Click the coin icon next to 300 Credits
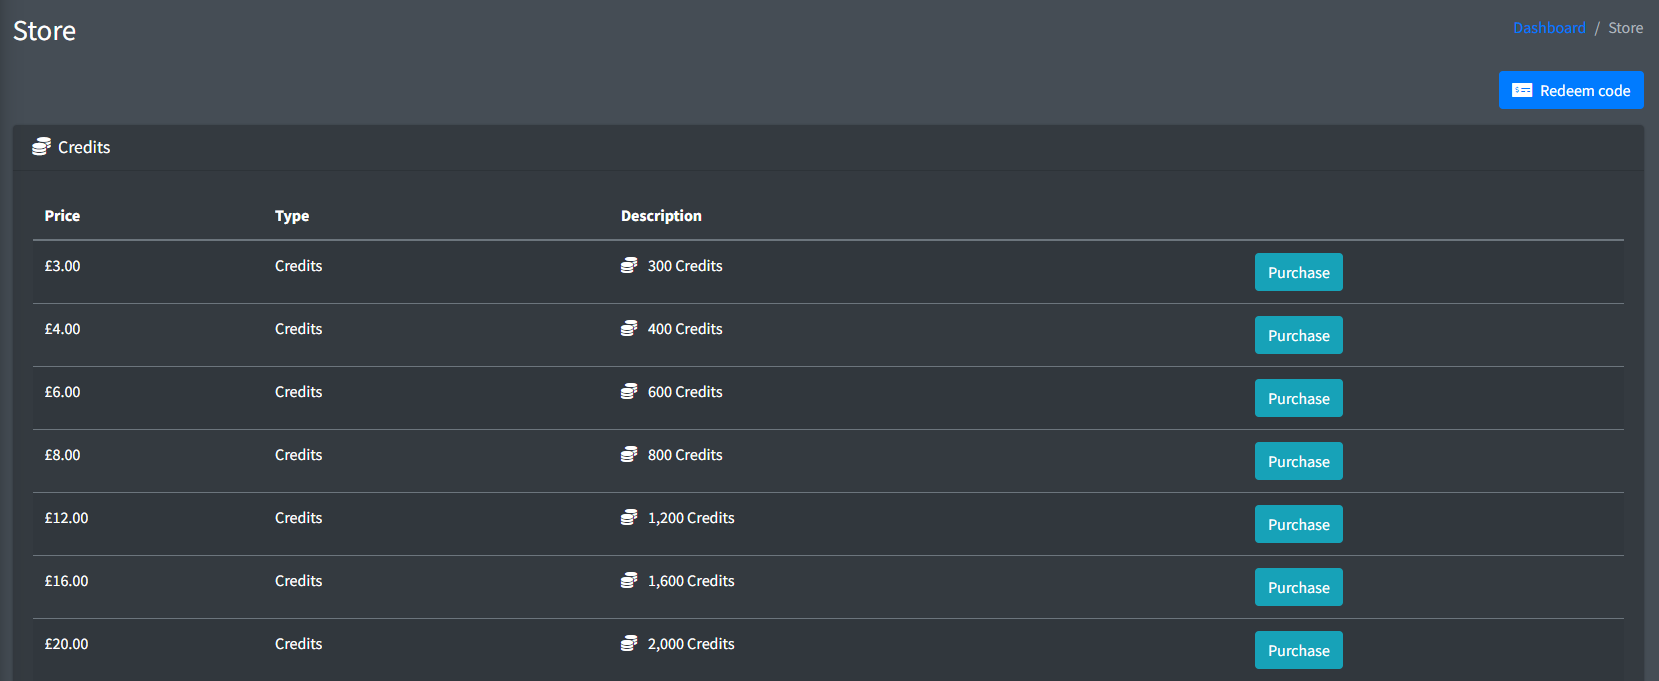This screenshot has width=1659, height=681. coord(629,266)
